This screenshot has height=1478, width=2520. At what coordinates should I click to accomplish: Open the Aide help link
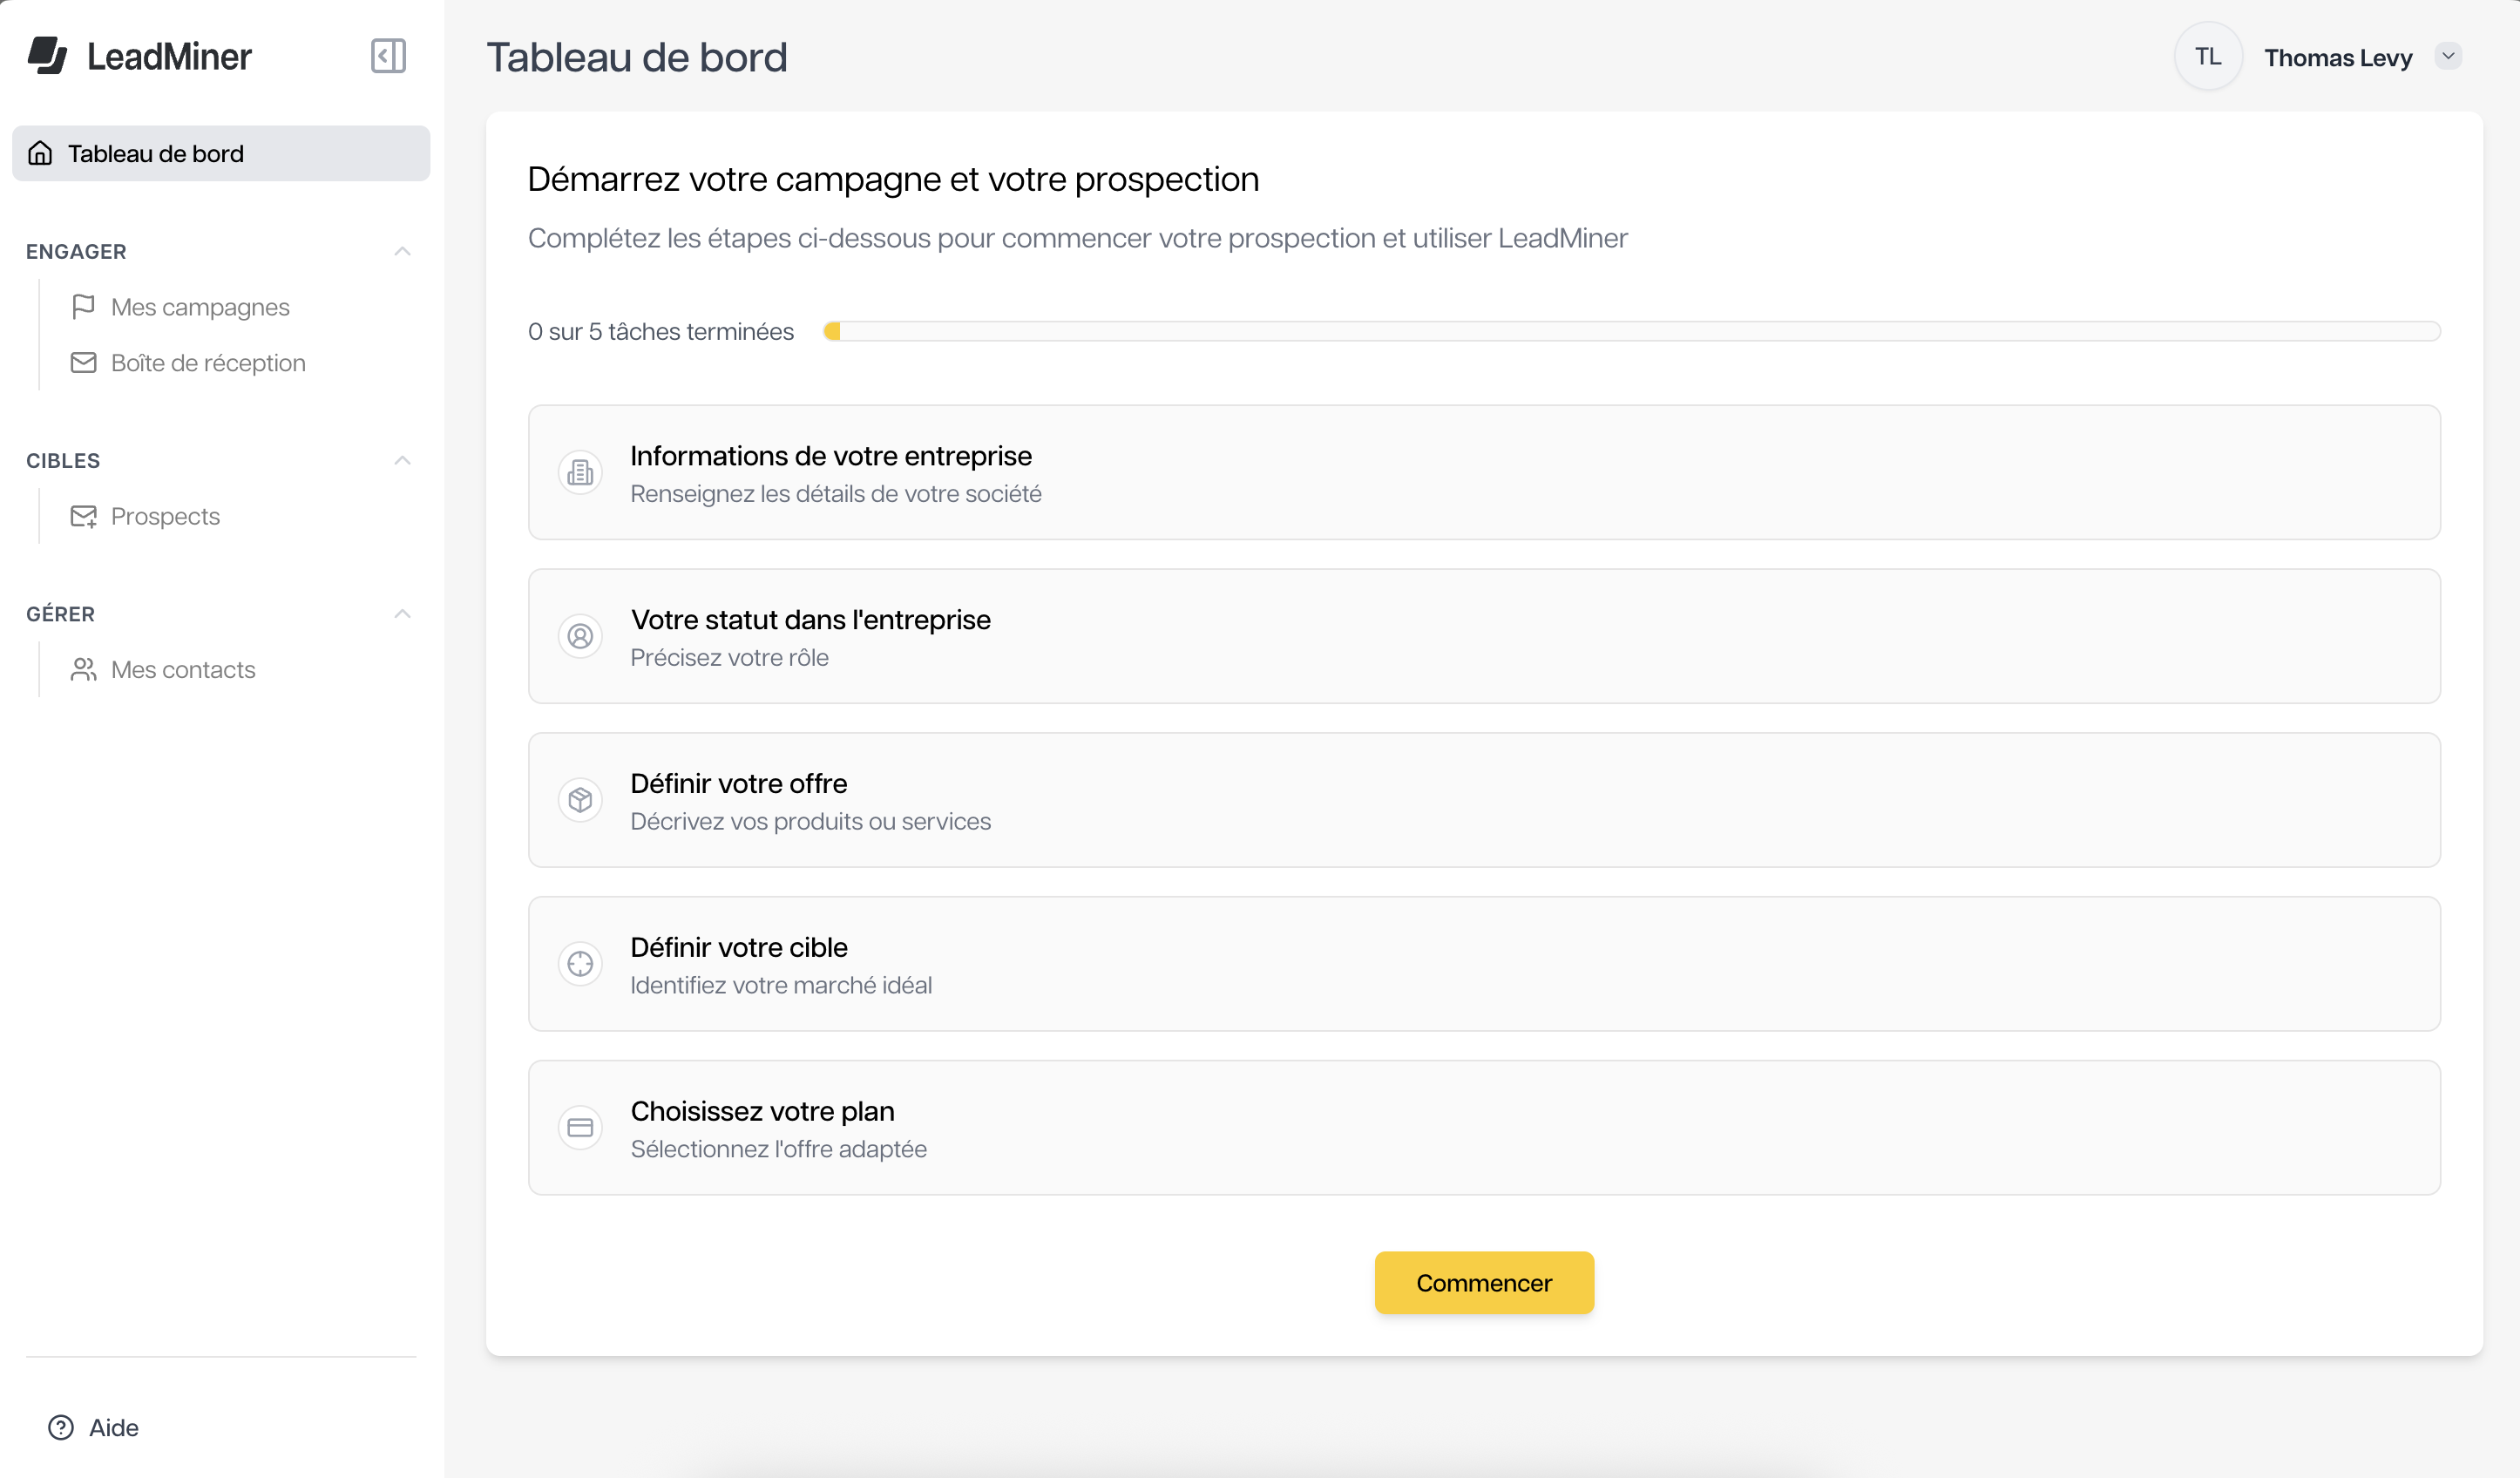pos(94,1428)
